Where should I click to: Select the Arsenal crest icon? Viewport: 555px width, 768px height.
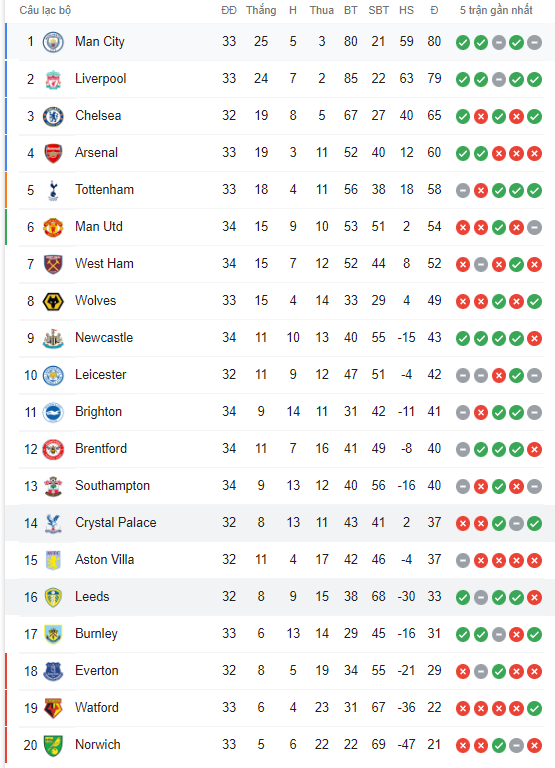coord(53,153)
